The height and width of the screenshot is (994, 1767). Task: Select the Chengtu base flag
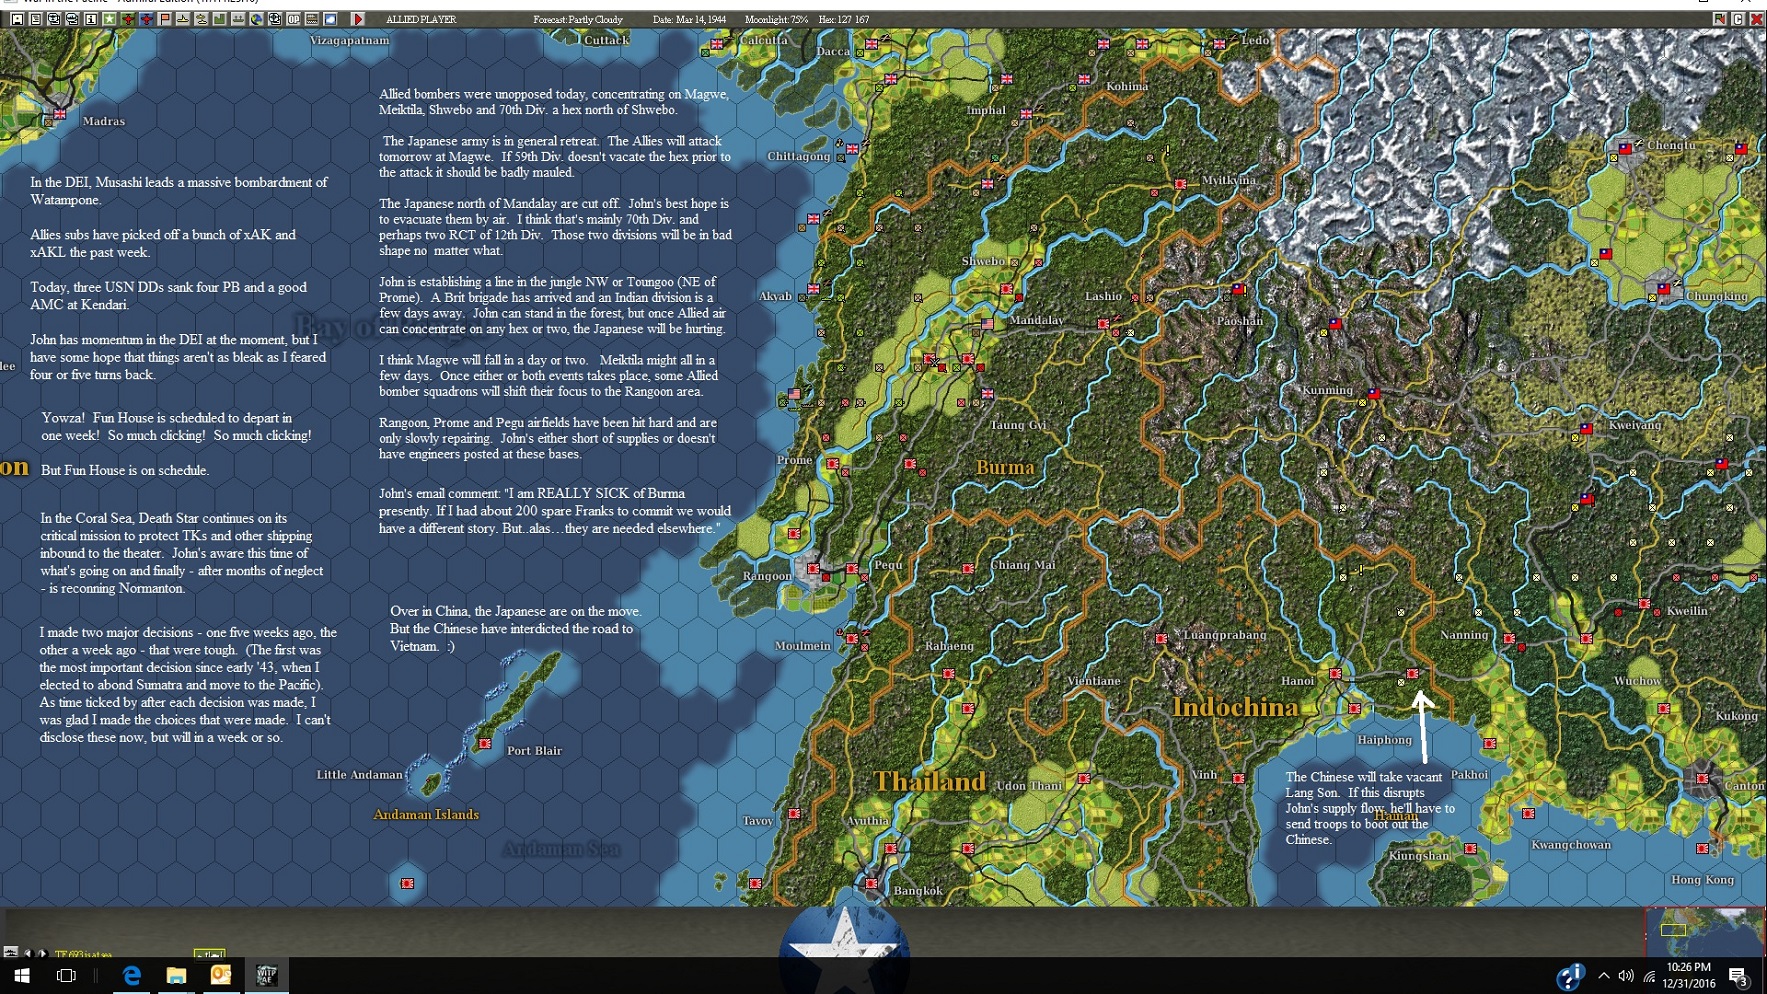tap(1626, 148)
